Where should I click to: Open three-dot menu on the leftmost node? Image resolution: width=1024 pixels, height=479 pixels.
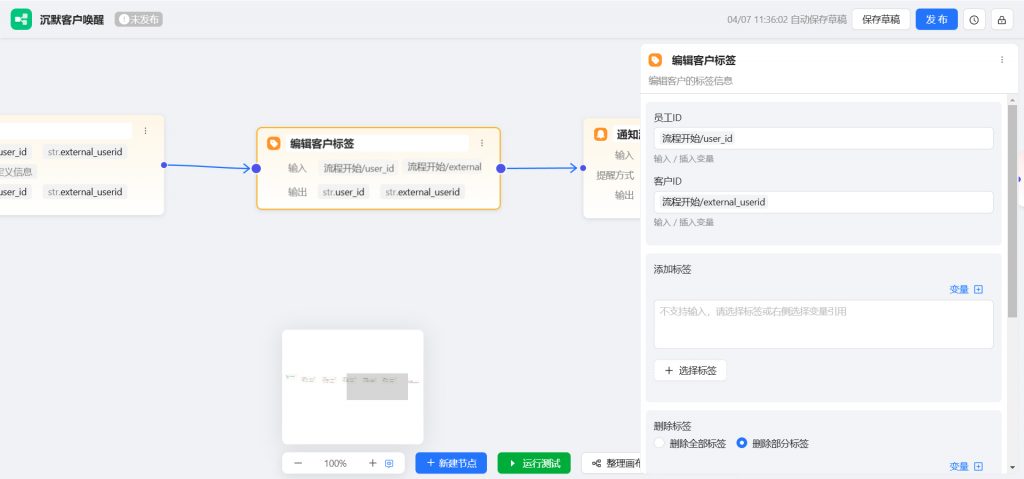point(145,131)
